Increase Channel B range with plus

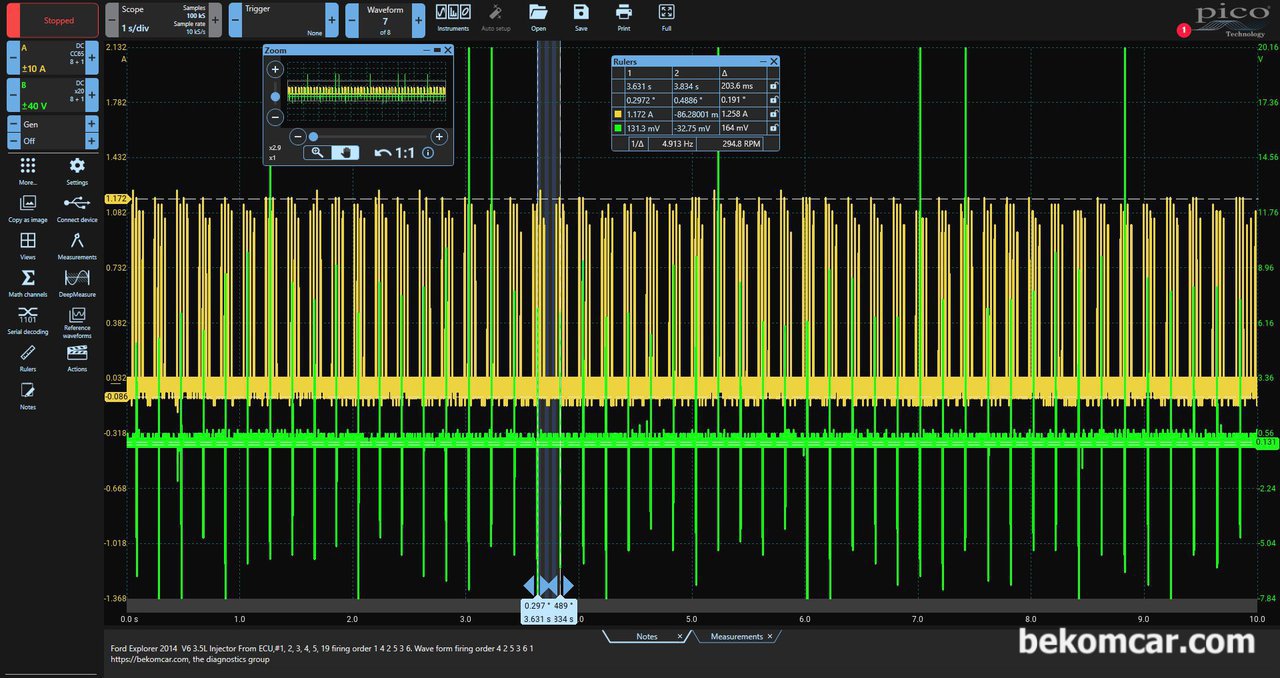pyautogui.click(x=92, y=96)
